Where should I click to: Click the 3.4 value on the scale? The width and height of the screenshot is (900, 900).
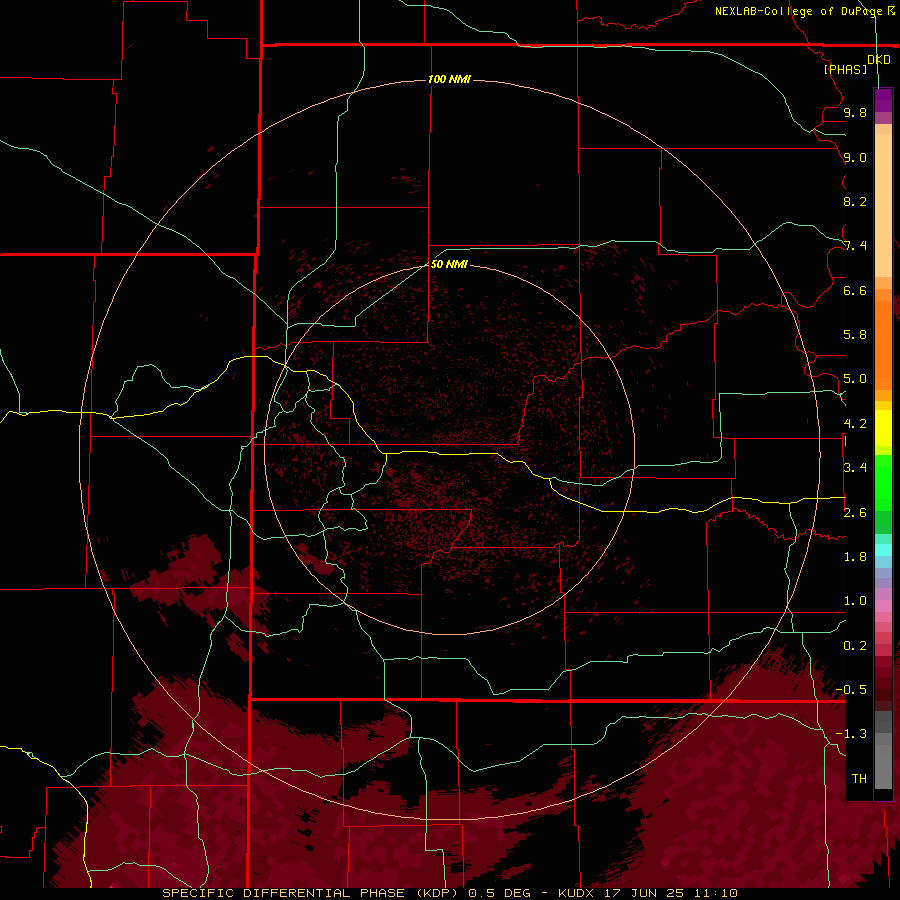[855, 468]
